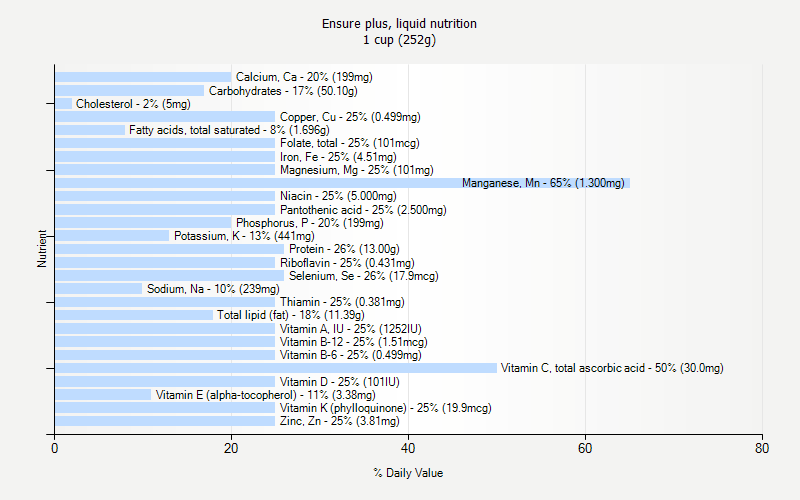Image resolution: width=800 pixels, height=500 pixels.
Task: Click the 'Vitamin D - 25% (101IU)' label
Action: coord(339,382)
